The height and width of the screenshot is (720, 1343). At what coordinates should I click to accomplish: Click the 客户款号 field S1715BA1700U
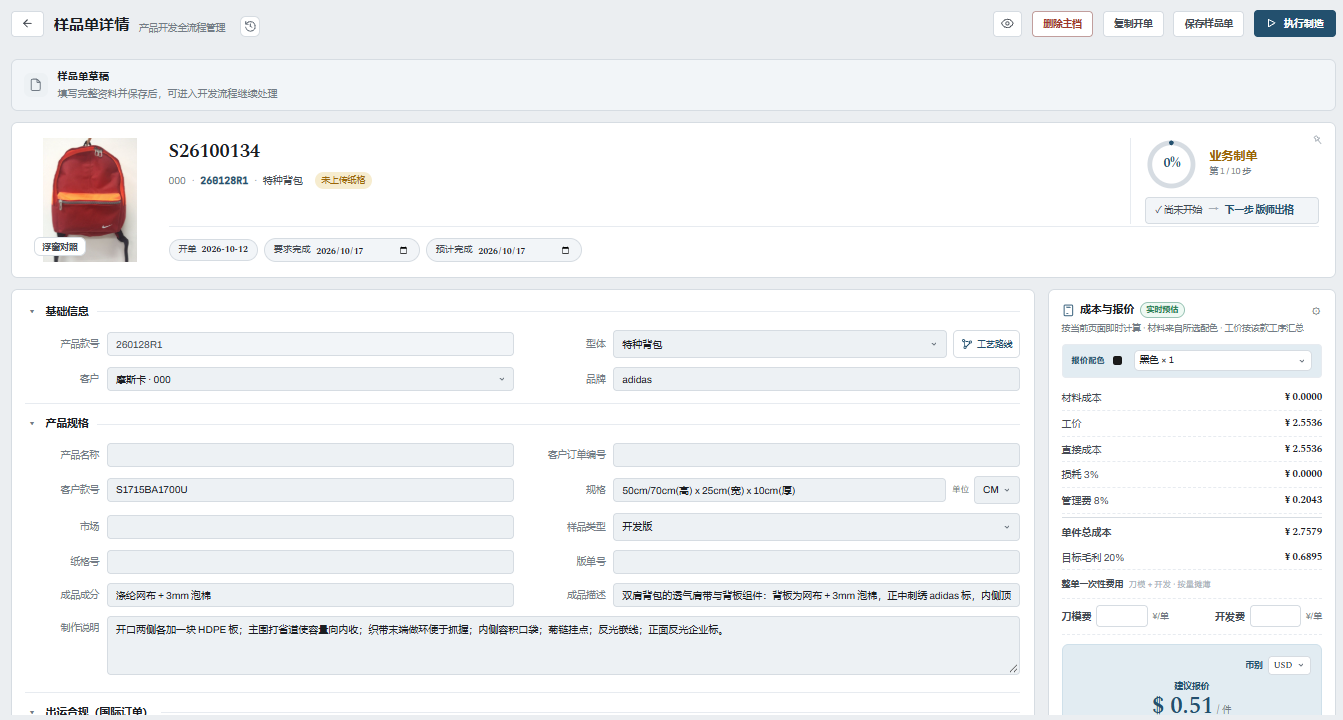click(310, 490)
